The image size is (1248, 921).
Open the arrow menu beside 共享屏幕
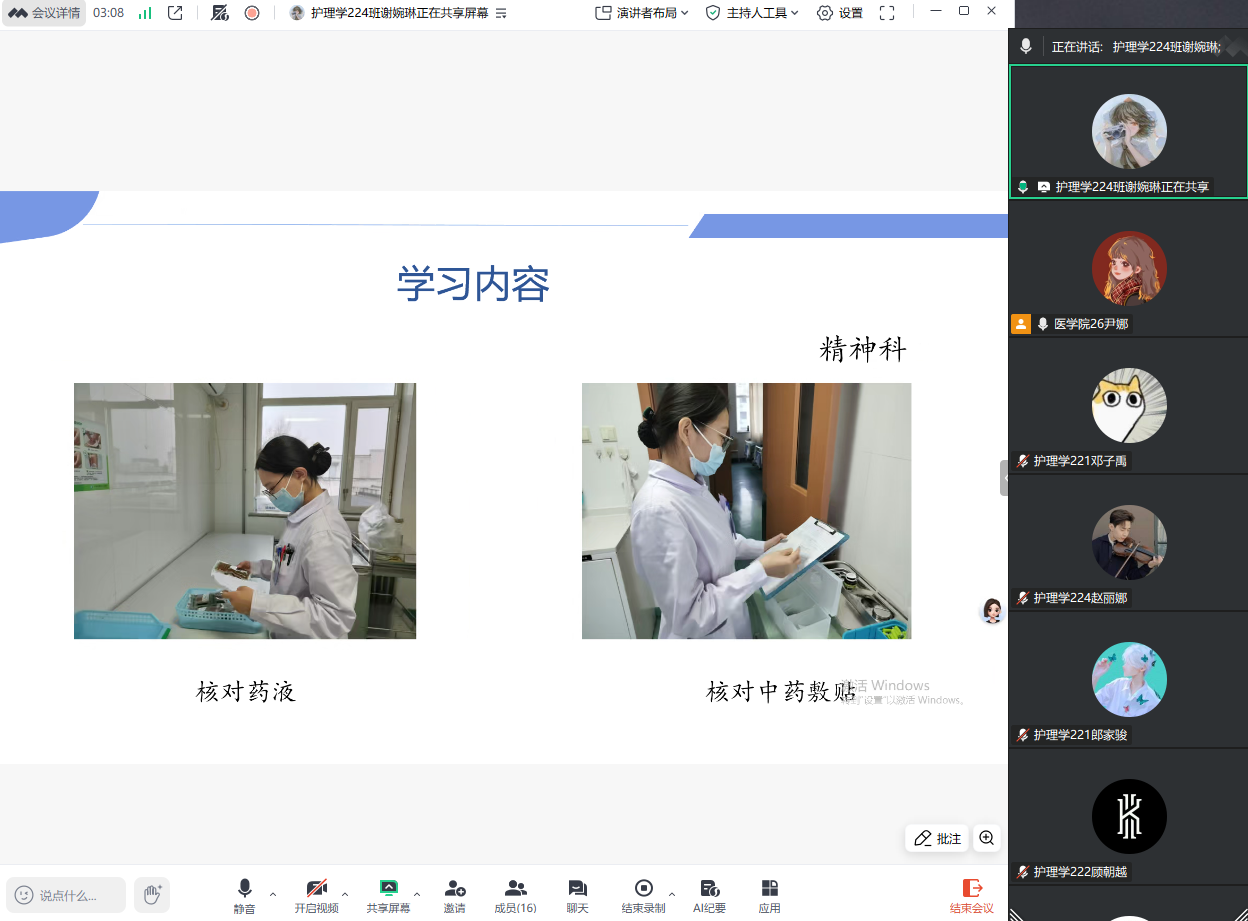(417, 894)
